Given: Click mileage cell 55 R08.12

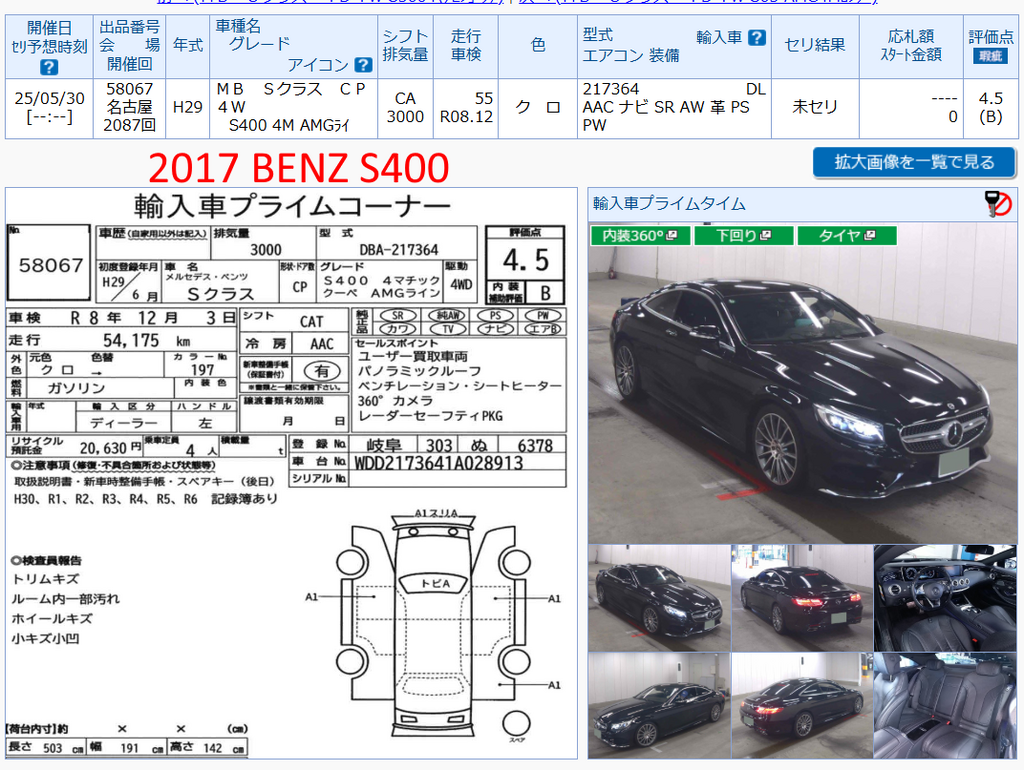Looking at the screenshot, I should pyautogui.click(x=466, y=108).
